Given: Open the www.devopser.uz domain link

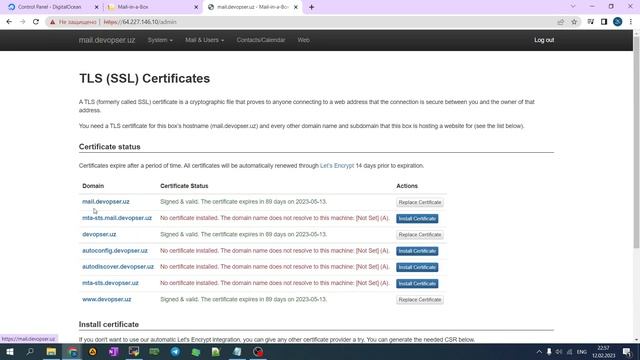Looking at the screenshot, I should (107, 299).
